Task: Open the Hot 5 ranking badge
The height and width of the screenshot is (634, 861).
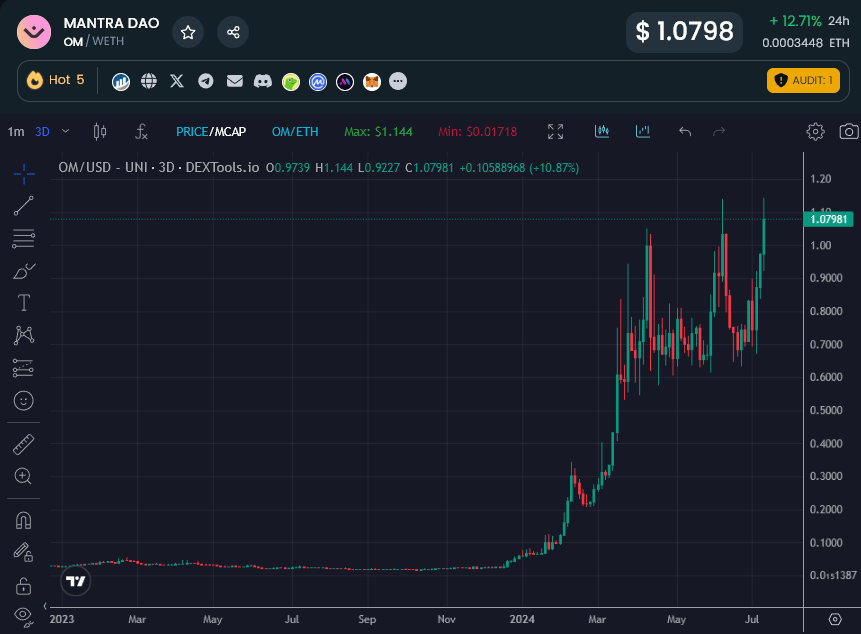Action: (55, 80)
